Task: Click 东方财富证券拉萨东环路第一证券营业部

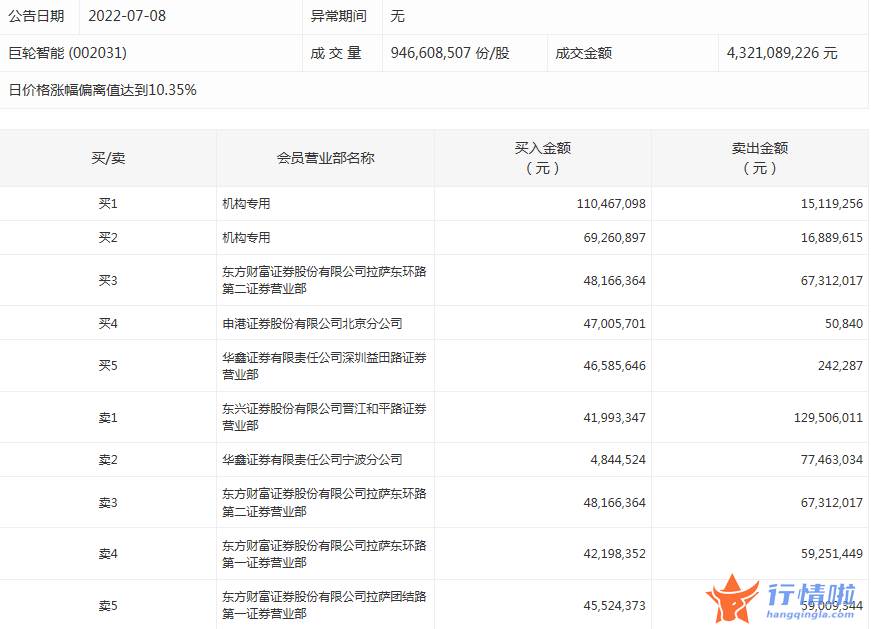Action: (x=324, y=554)
